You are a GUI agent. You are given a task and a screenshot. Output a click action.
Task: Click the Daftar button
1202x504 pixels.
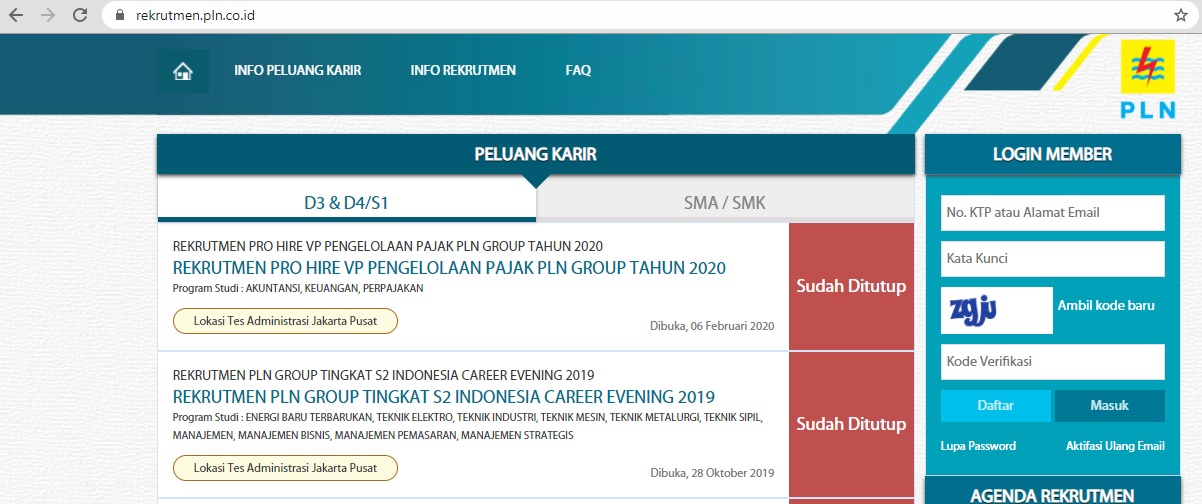pyautogui.click(x=996, y=406)
